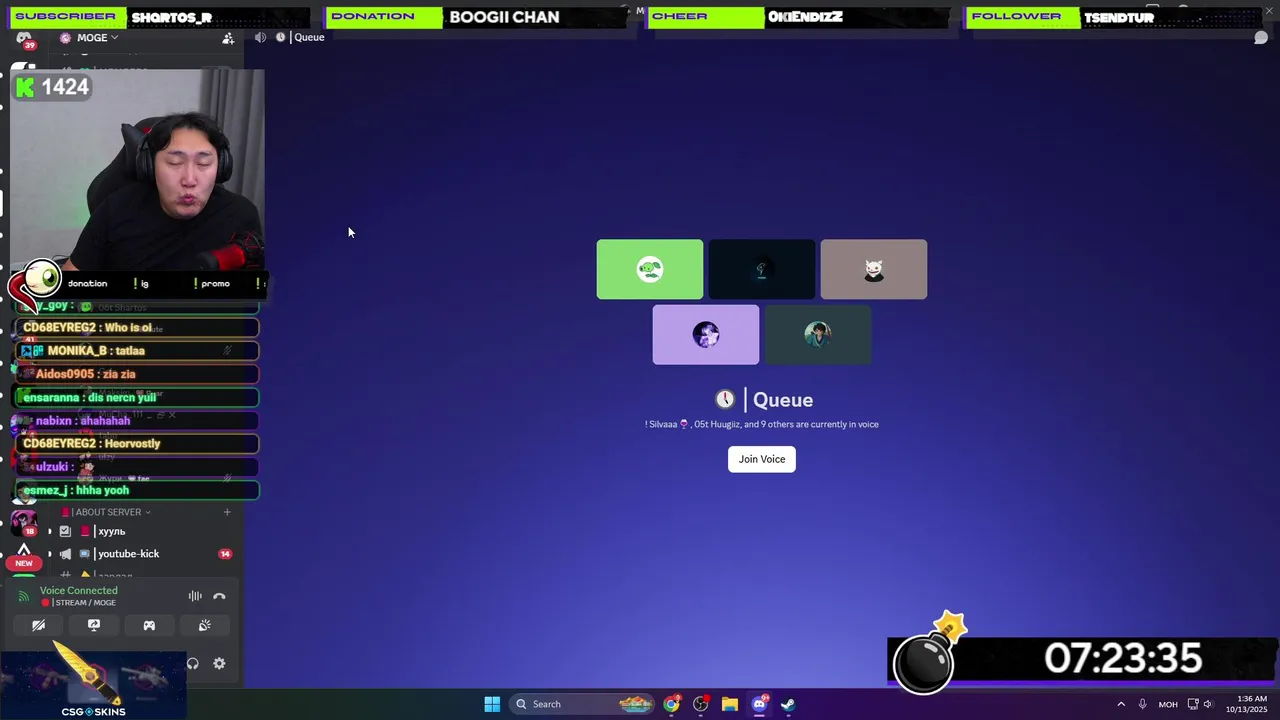Viewport: 1280px width, 720px height.
Task: Open Google Chrome from the taskbar
Action: [x=671, y=704]
